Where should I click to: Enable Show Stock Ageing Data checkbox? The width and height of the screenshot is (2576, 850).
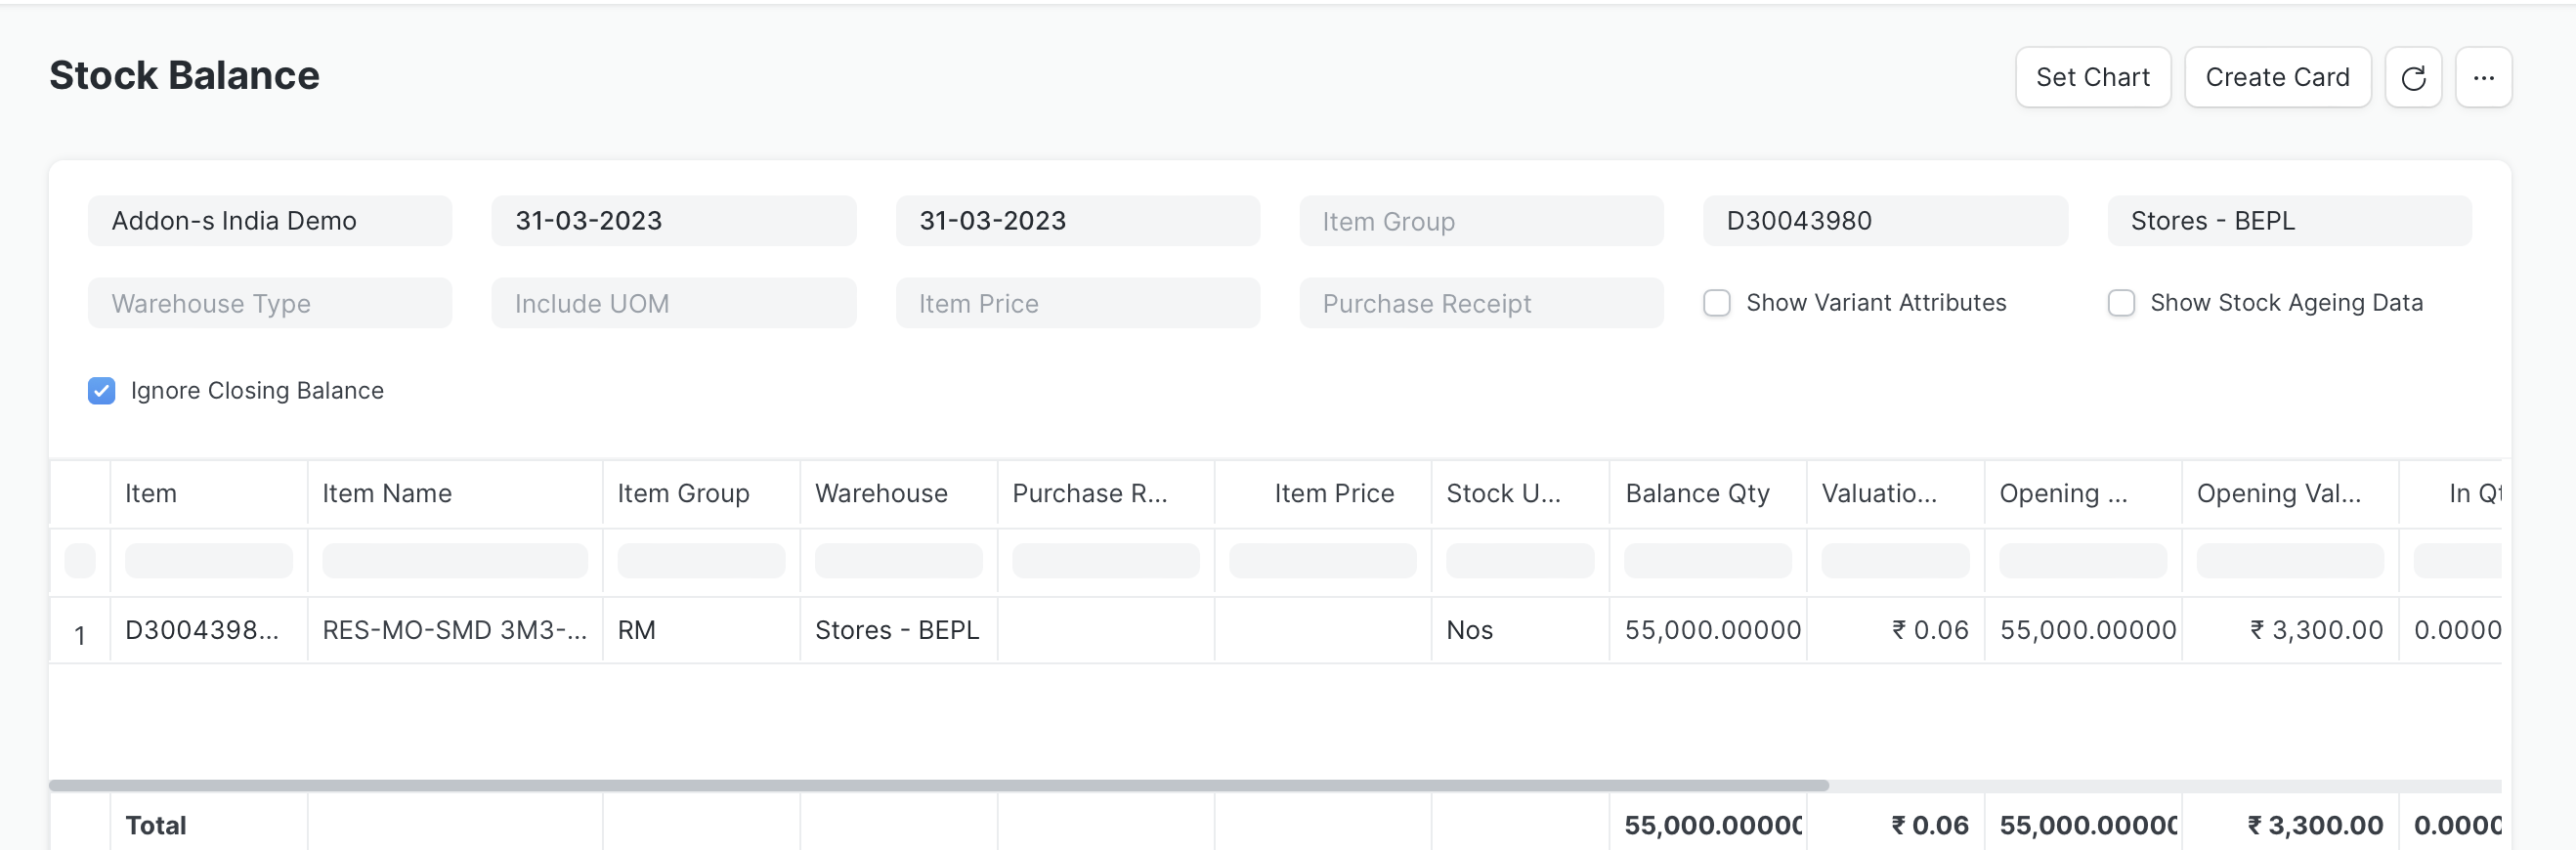2120,303
